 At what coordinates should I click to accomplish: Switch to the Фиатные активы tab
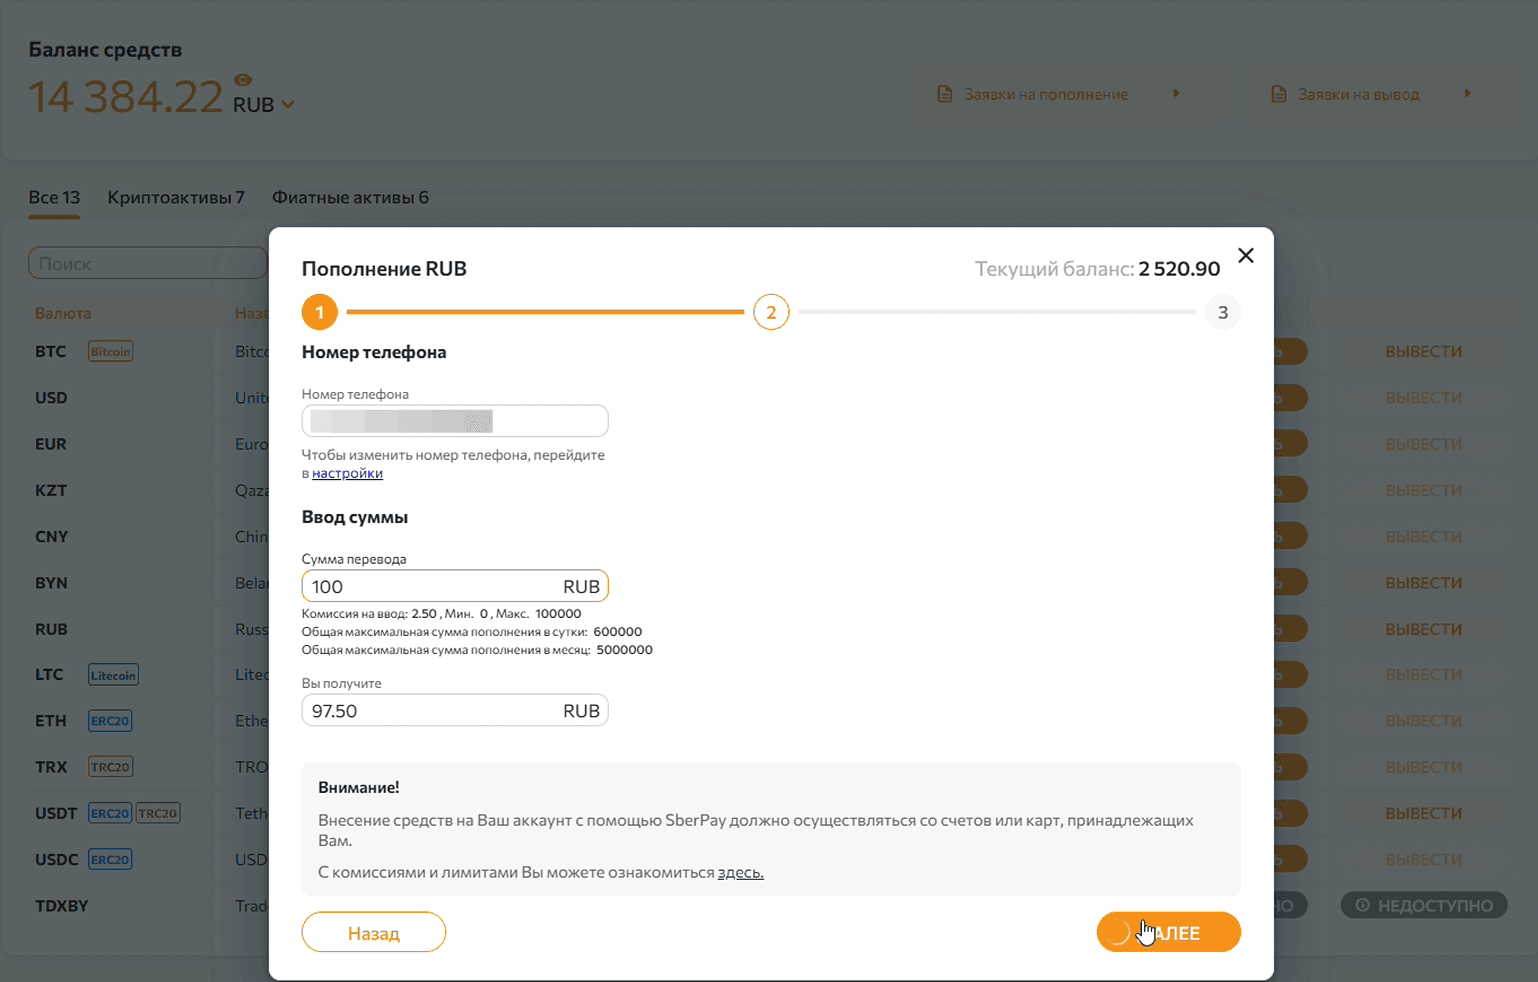[350, 198]
